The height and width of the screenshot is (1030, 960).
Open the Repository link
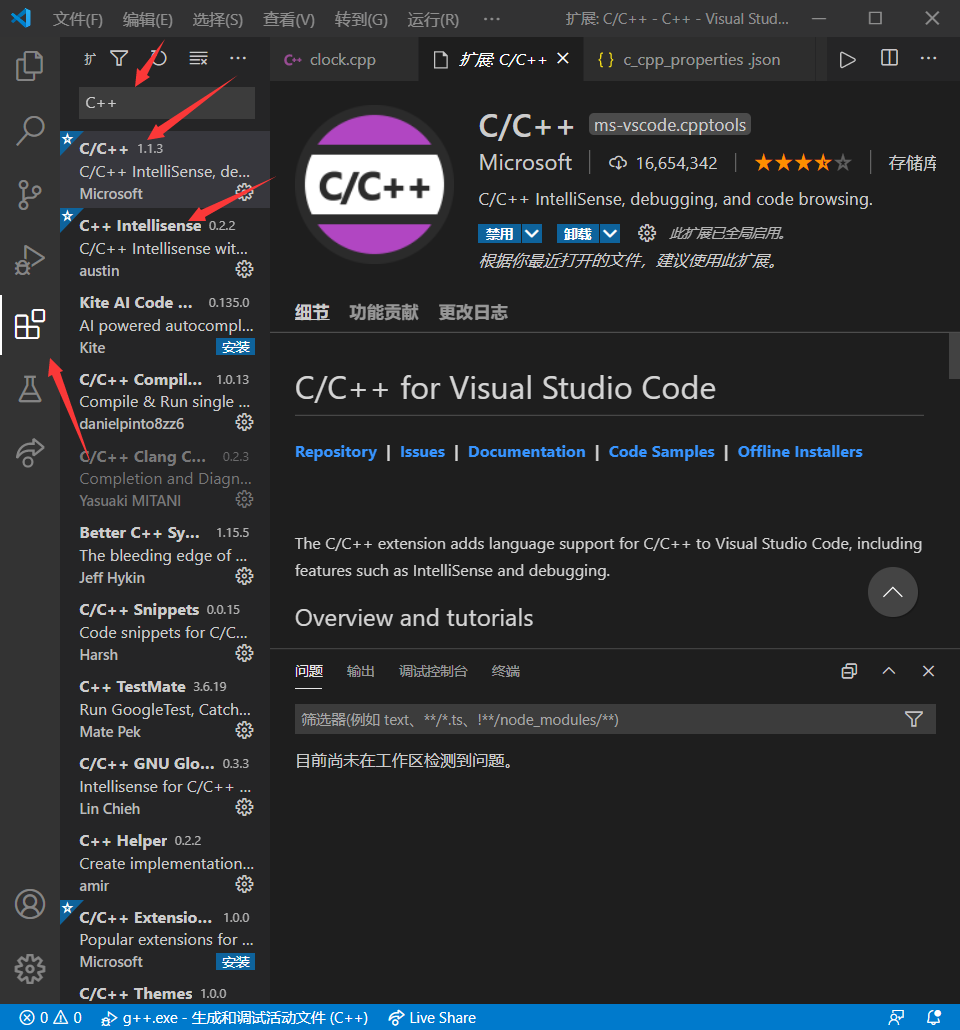(x=336, y=451)
